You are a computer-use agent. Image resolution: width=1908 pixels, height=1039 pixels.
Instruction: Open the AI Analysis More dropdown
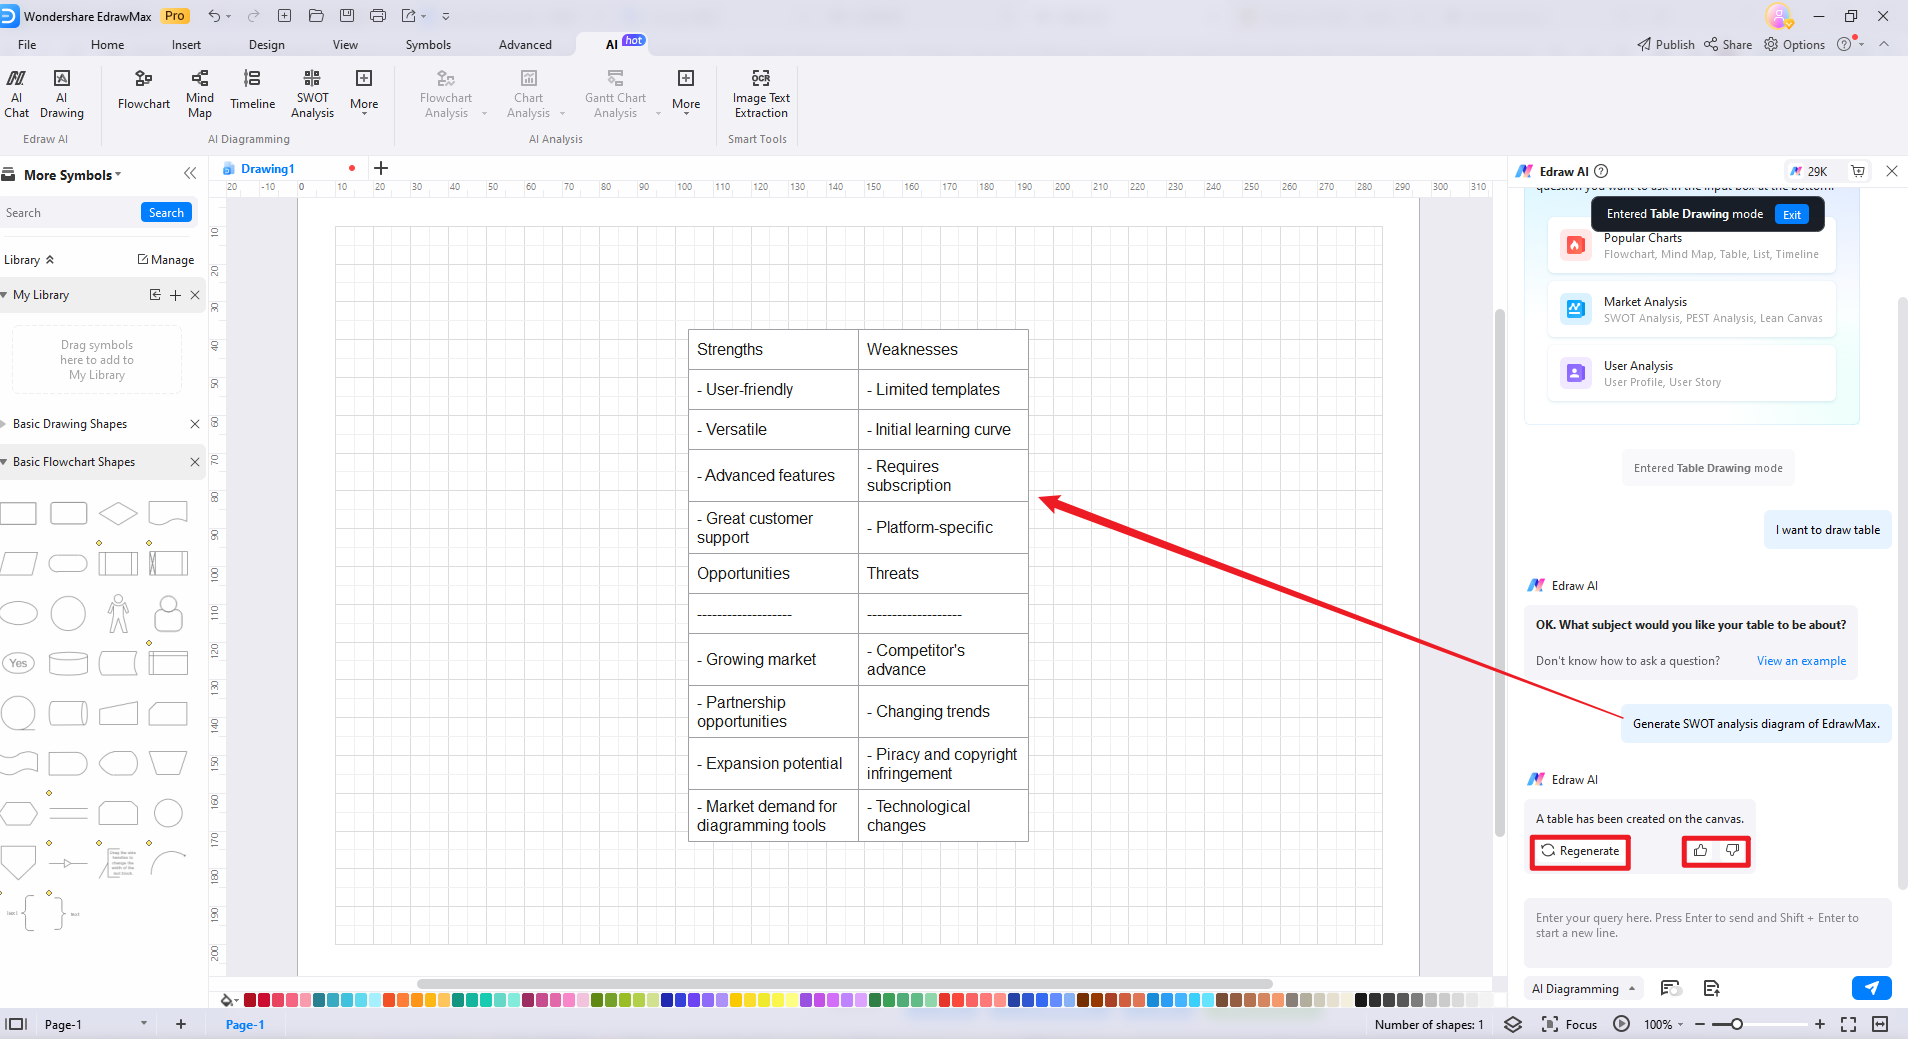coord(686,92)
